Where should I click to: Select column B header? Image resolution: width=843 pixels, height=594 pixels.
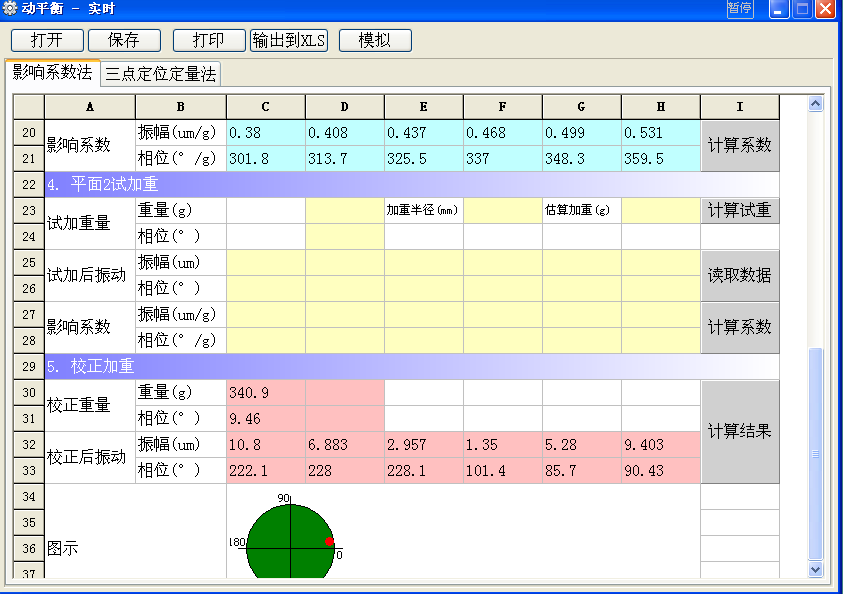(x=181, y=107)
